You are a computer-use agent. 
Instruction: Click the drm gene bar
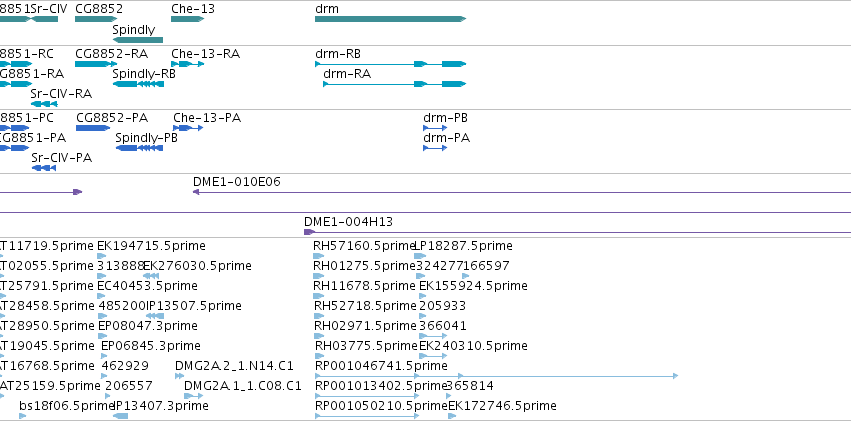(x=390, y=19)
